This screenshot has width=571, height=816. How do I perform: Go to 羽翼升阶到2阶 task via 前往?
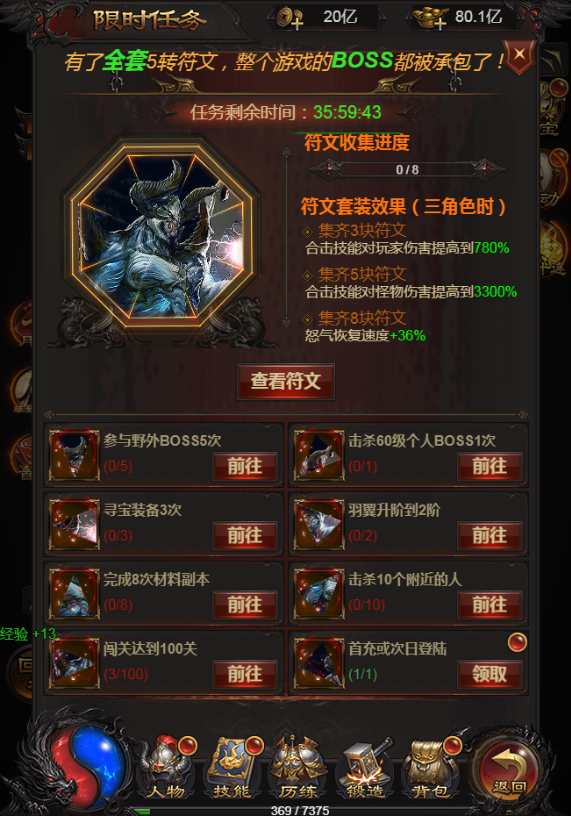(490, 536)
